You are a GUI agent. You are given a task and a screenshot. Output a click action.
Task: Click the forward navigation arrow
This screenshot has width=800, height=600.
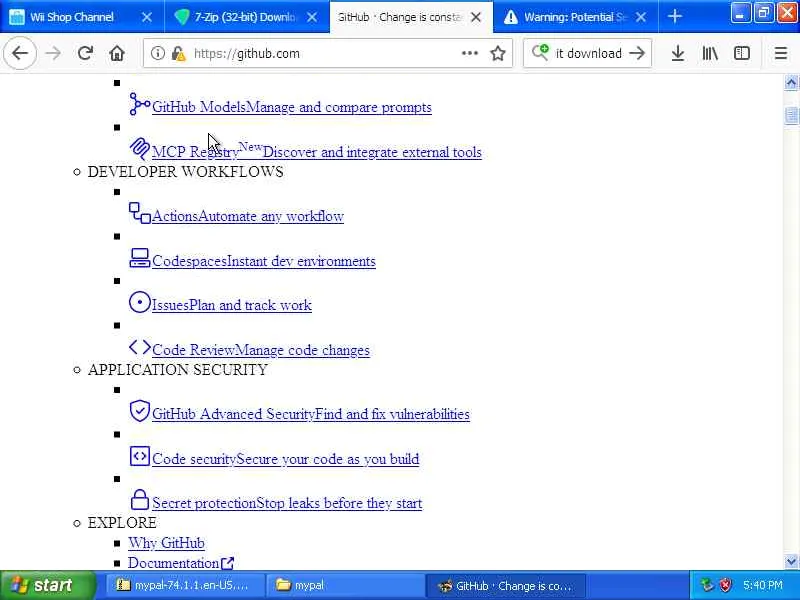pyautogui.click(x=53, y=53)
